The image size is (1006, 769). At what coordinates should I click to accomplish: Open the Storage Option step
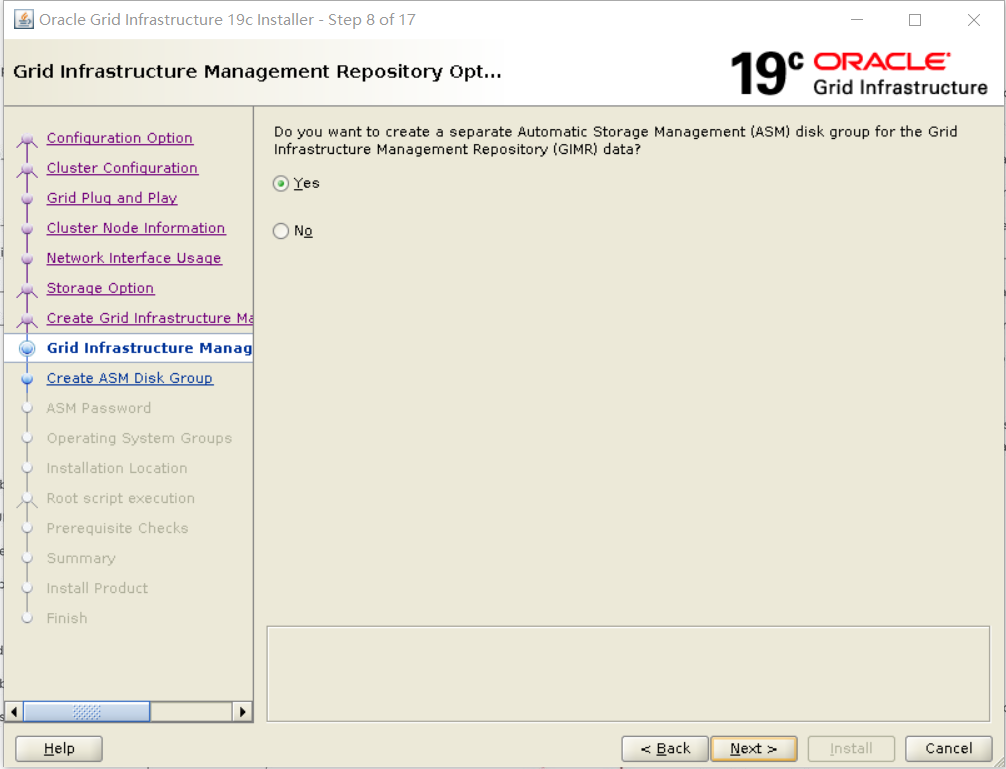coord(100,288)
